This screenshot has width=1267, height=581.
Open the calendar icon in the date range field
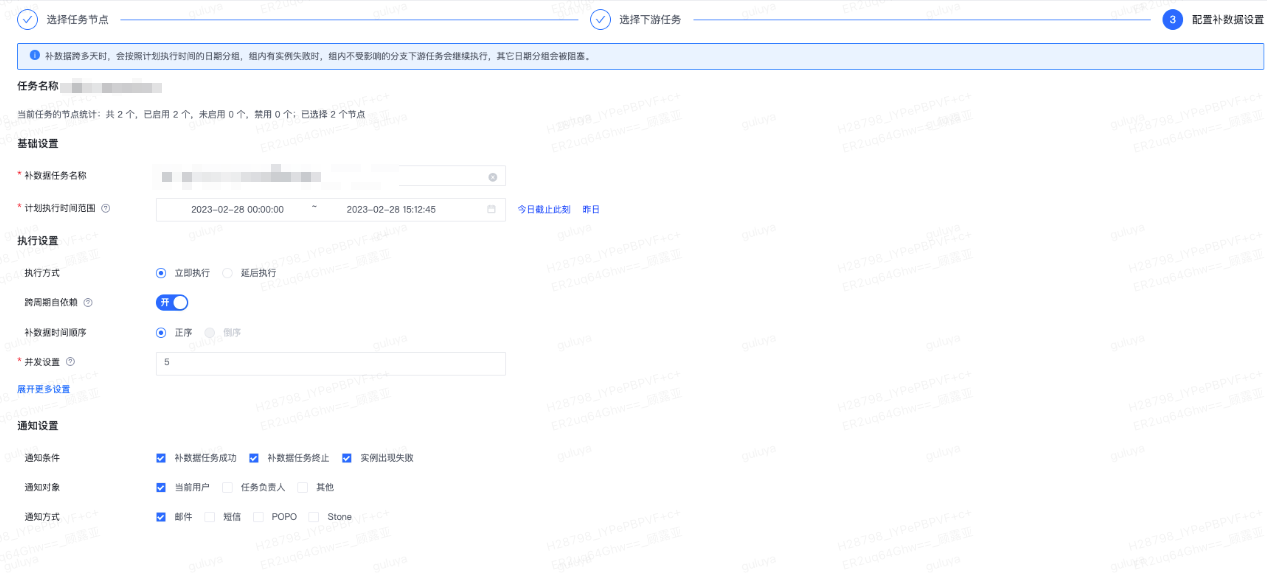point(491,210)
